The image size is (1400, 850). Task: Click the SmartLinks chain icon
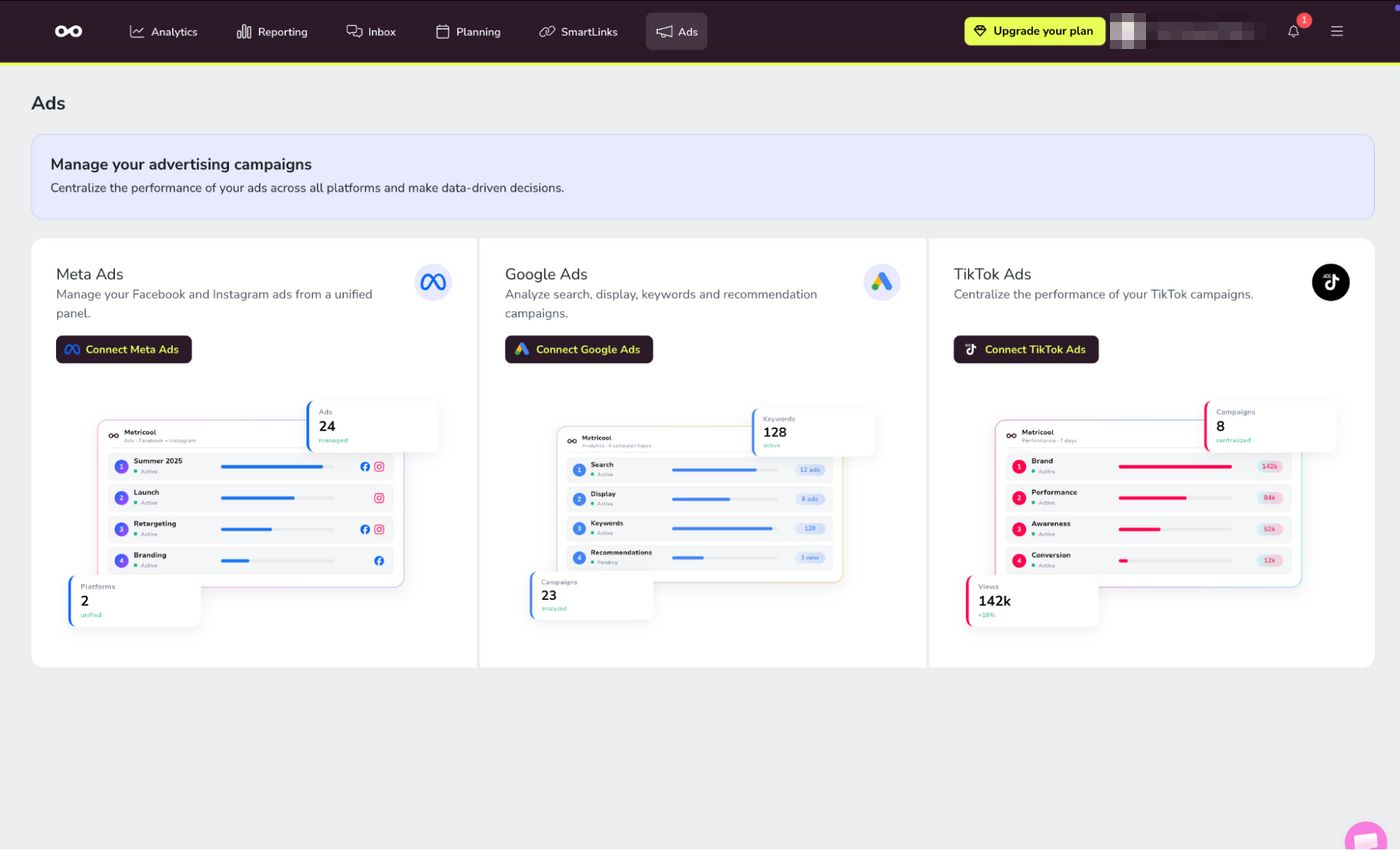[547, 31]
